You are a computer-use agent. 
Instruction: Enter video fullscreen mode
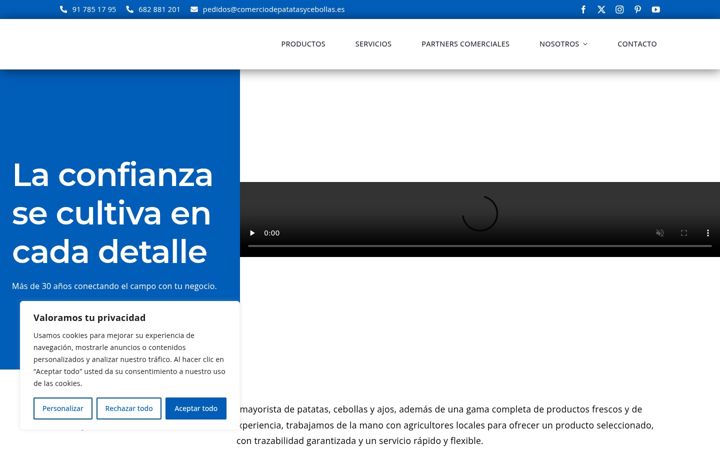(684, 233)
